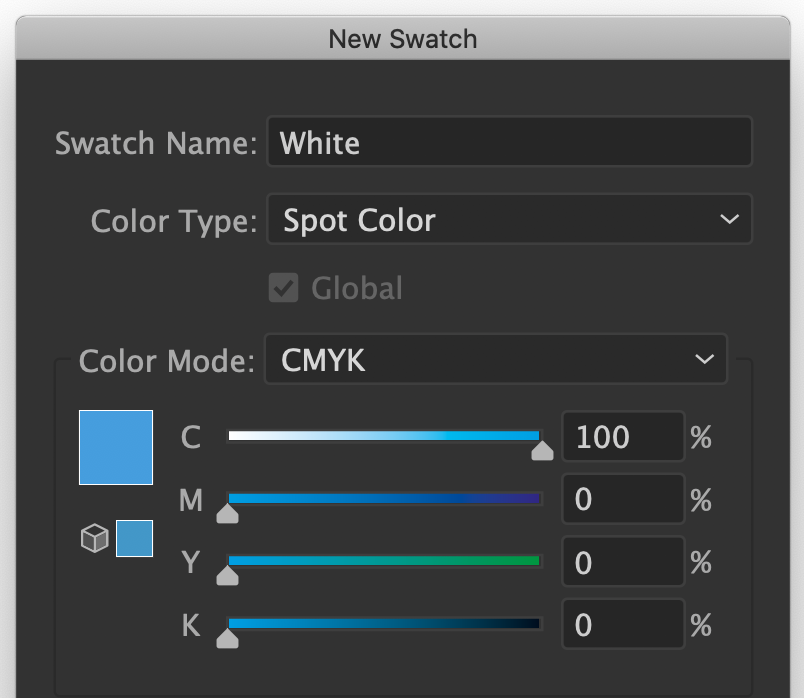Grab the Cyan slider handle
The height and width of the screenshot is (698, 804).
coord(542,450)
